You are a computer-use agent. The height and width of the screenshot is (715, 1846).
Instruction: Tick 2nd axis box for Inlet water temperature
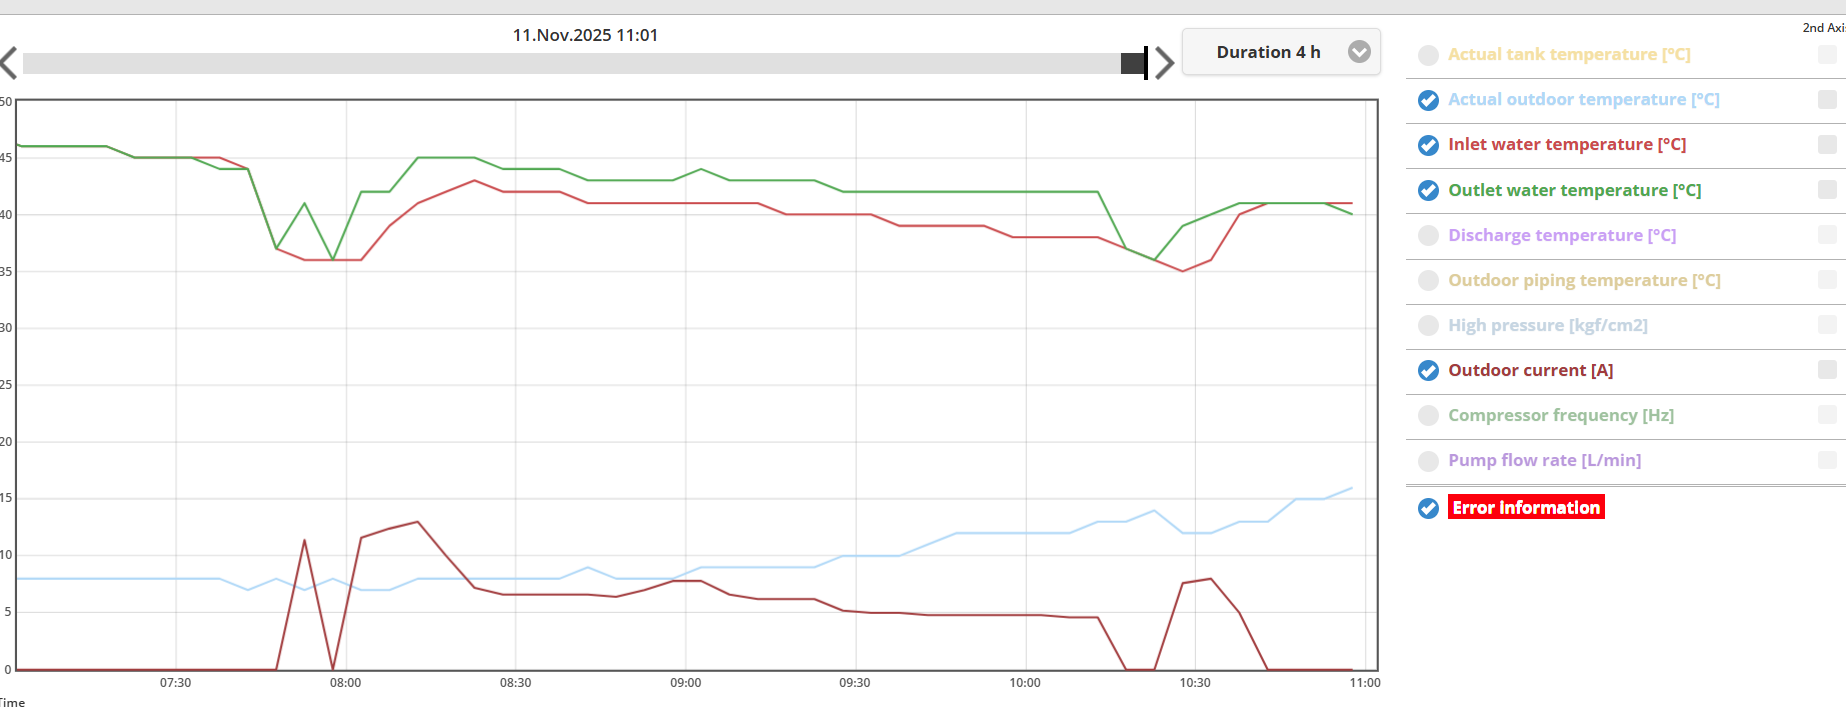[1826, 144]
